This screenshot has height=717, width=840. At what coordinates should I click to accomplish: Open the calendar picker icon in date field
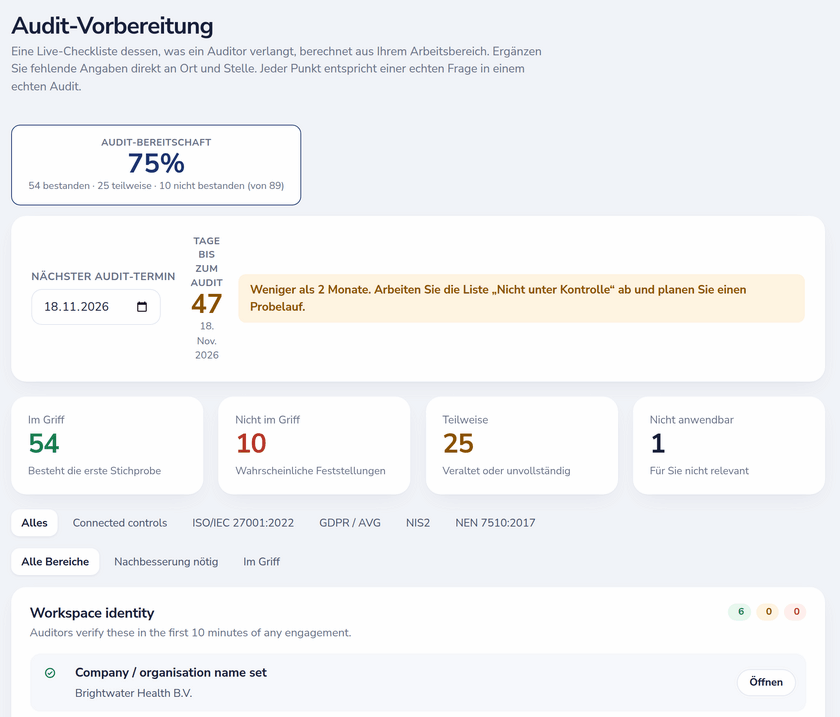pos(142,307)
